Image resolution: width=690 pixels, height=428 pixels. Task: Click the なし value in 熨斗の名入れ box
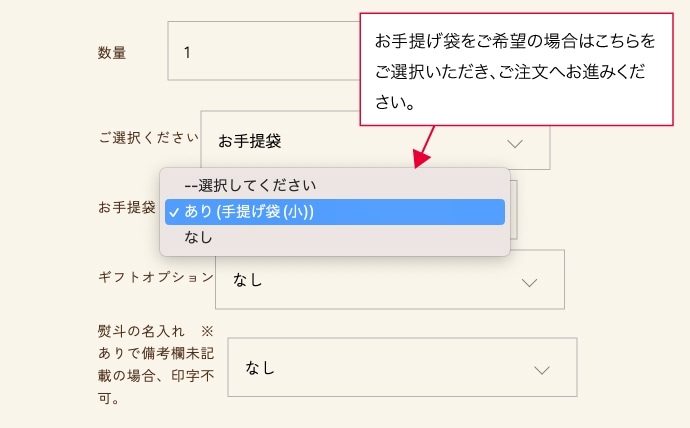point(260,368)
